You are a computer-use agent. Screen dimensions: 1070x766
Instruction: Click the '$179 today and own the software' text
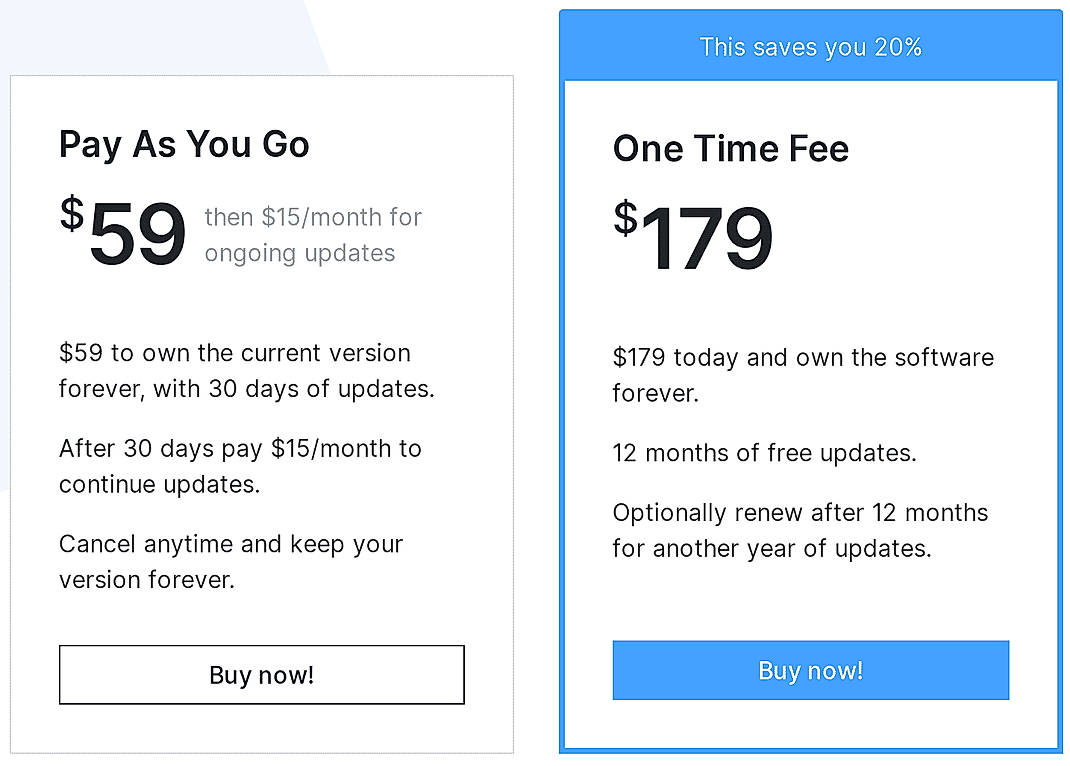click(803, 375)
